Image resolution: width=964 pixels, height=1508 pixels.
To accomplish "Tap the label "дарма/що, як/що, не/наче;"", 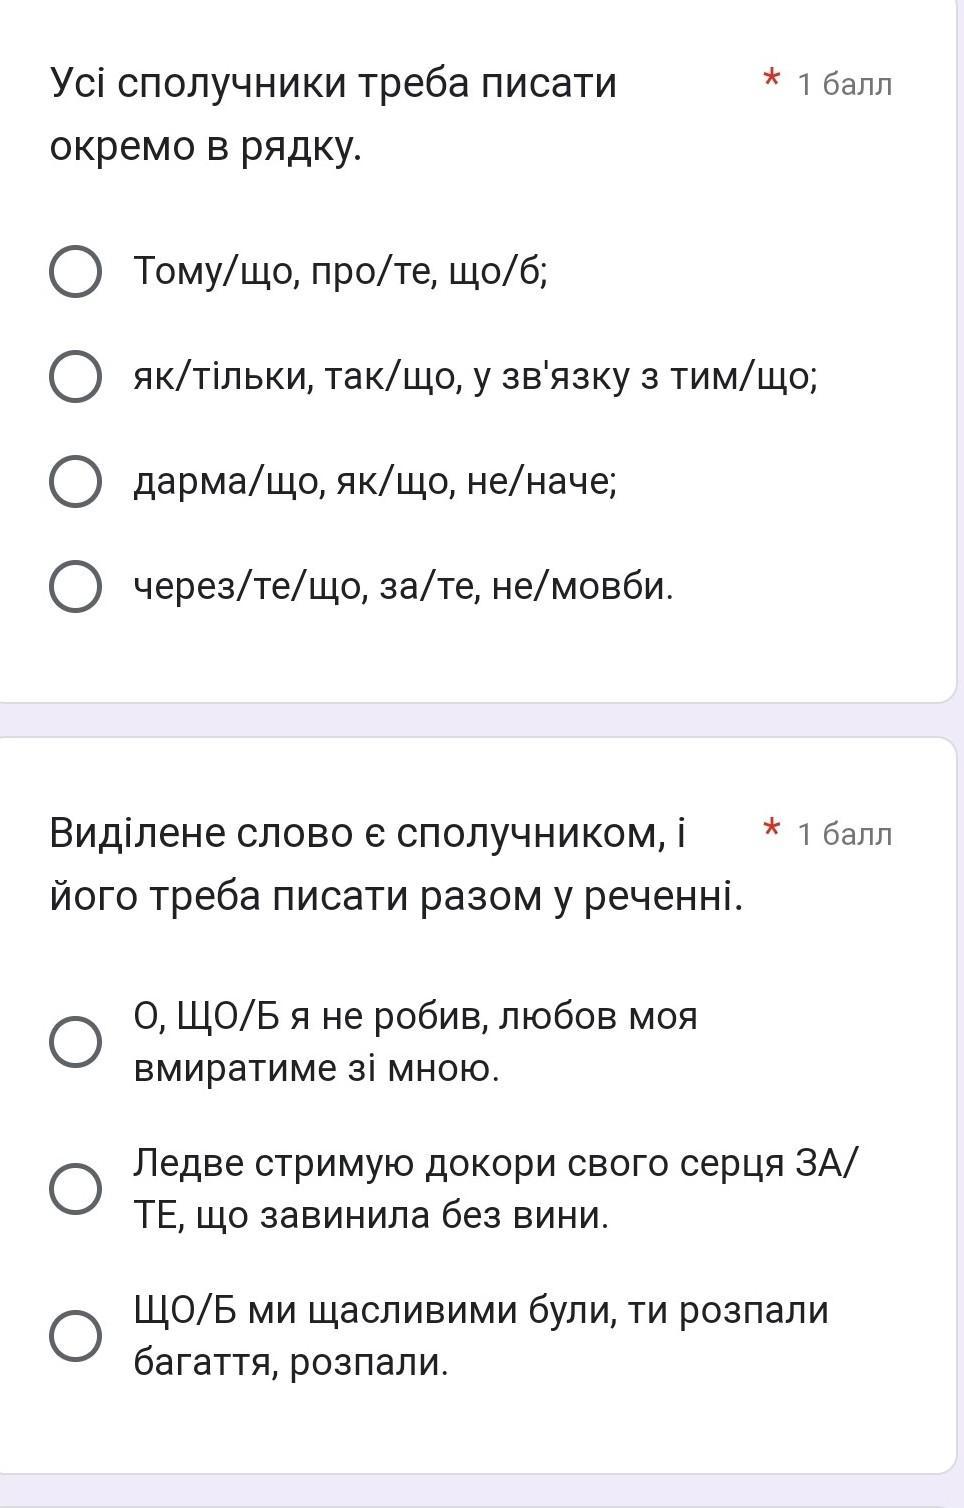I will coord(376,482).
